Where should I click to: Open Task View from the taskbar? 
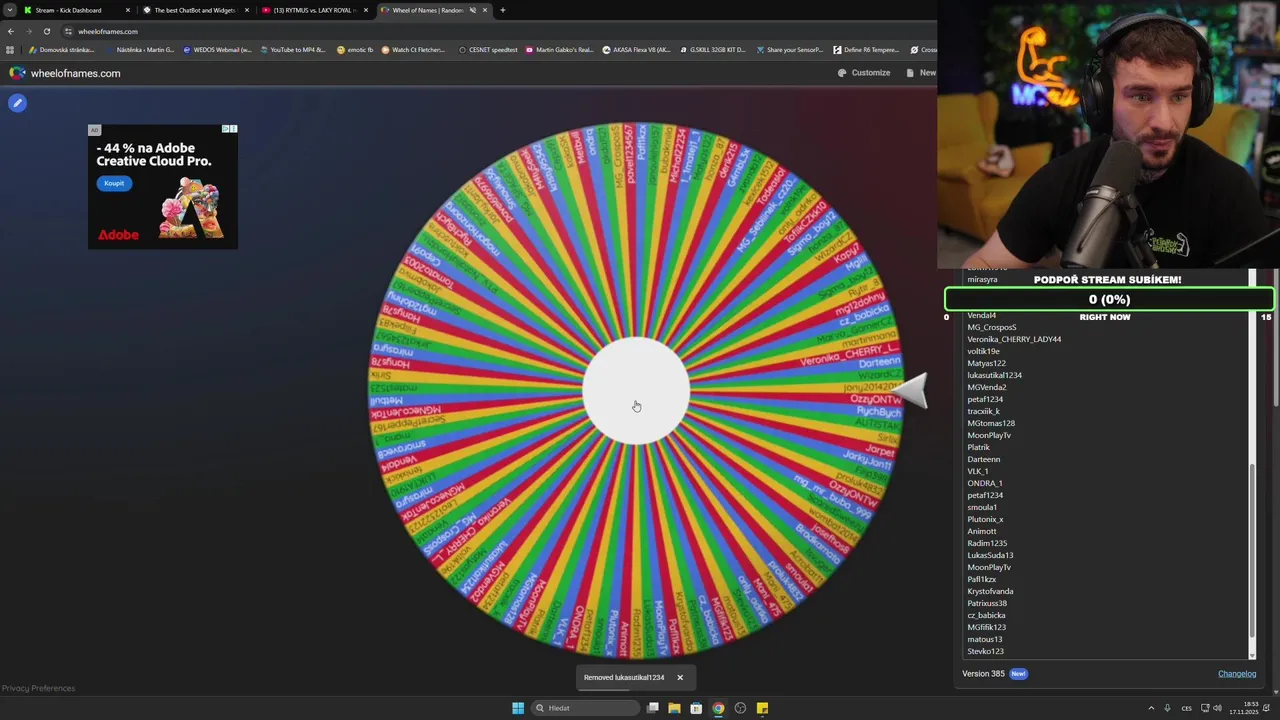[653, 708]
